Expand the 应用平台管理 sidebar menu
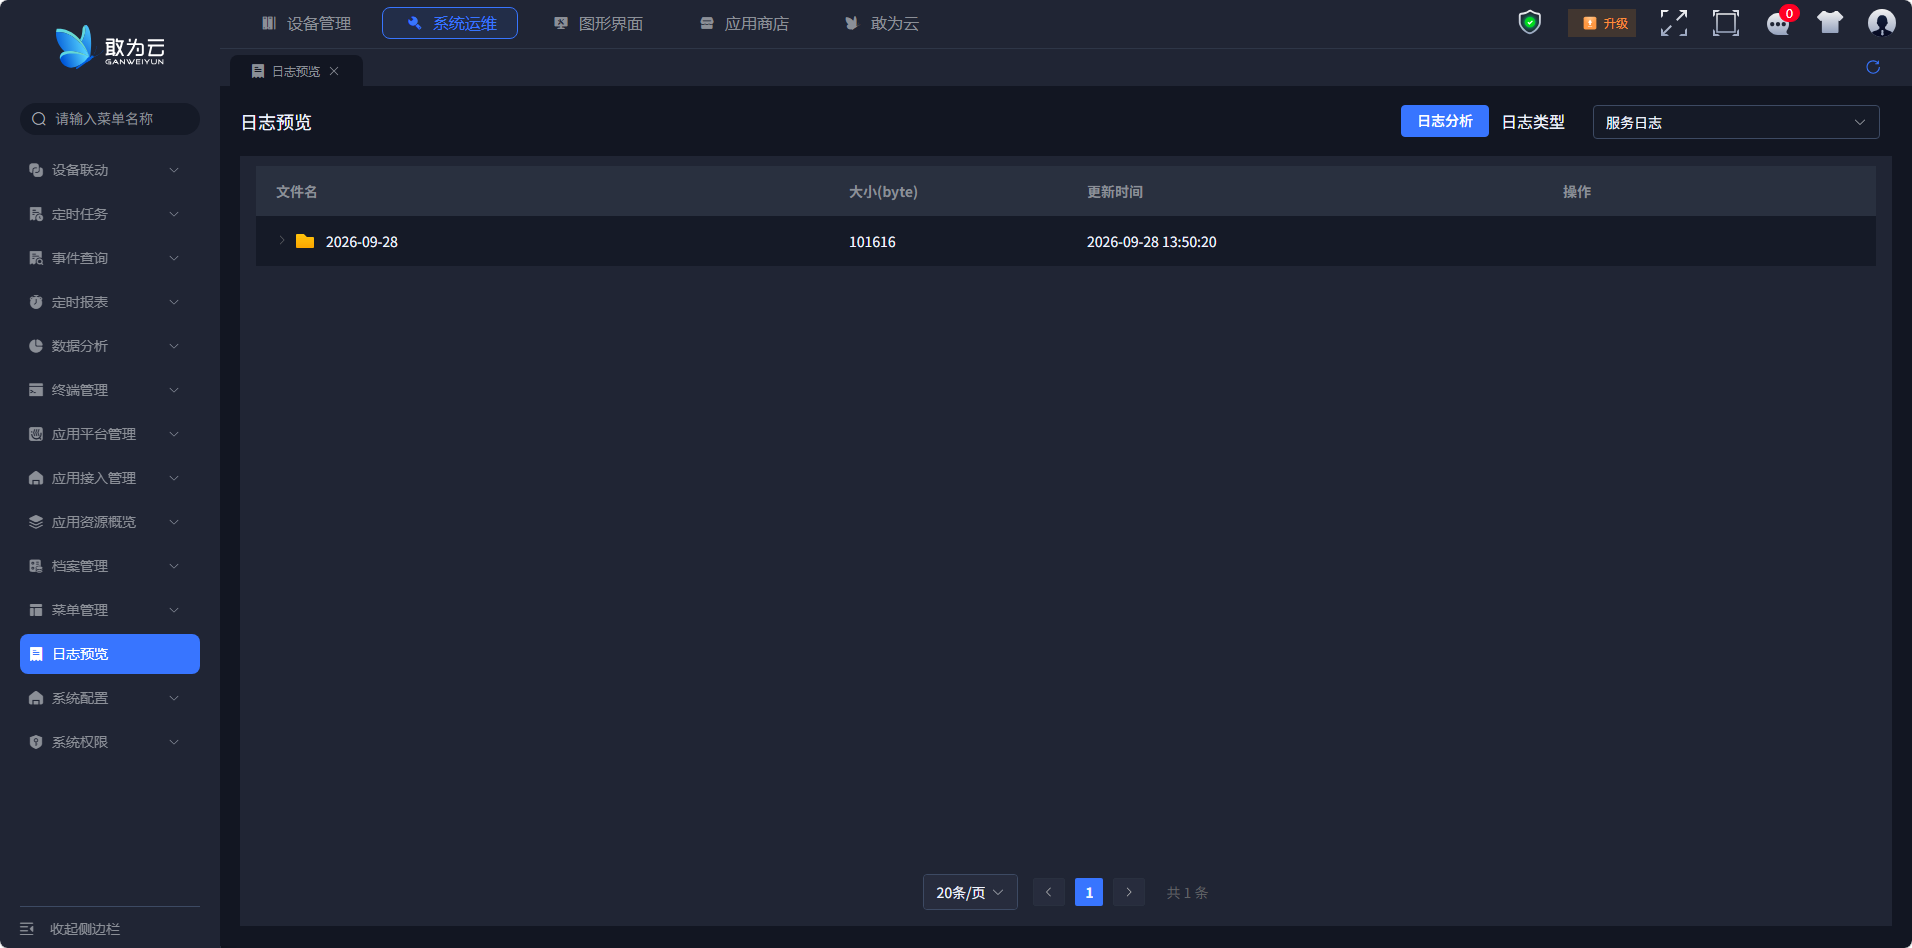 [110, 434]
